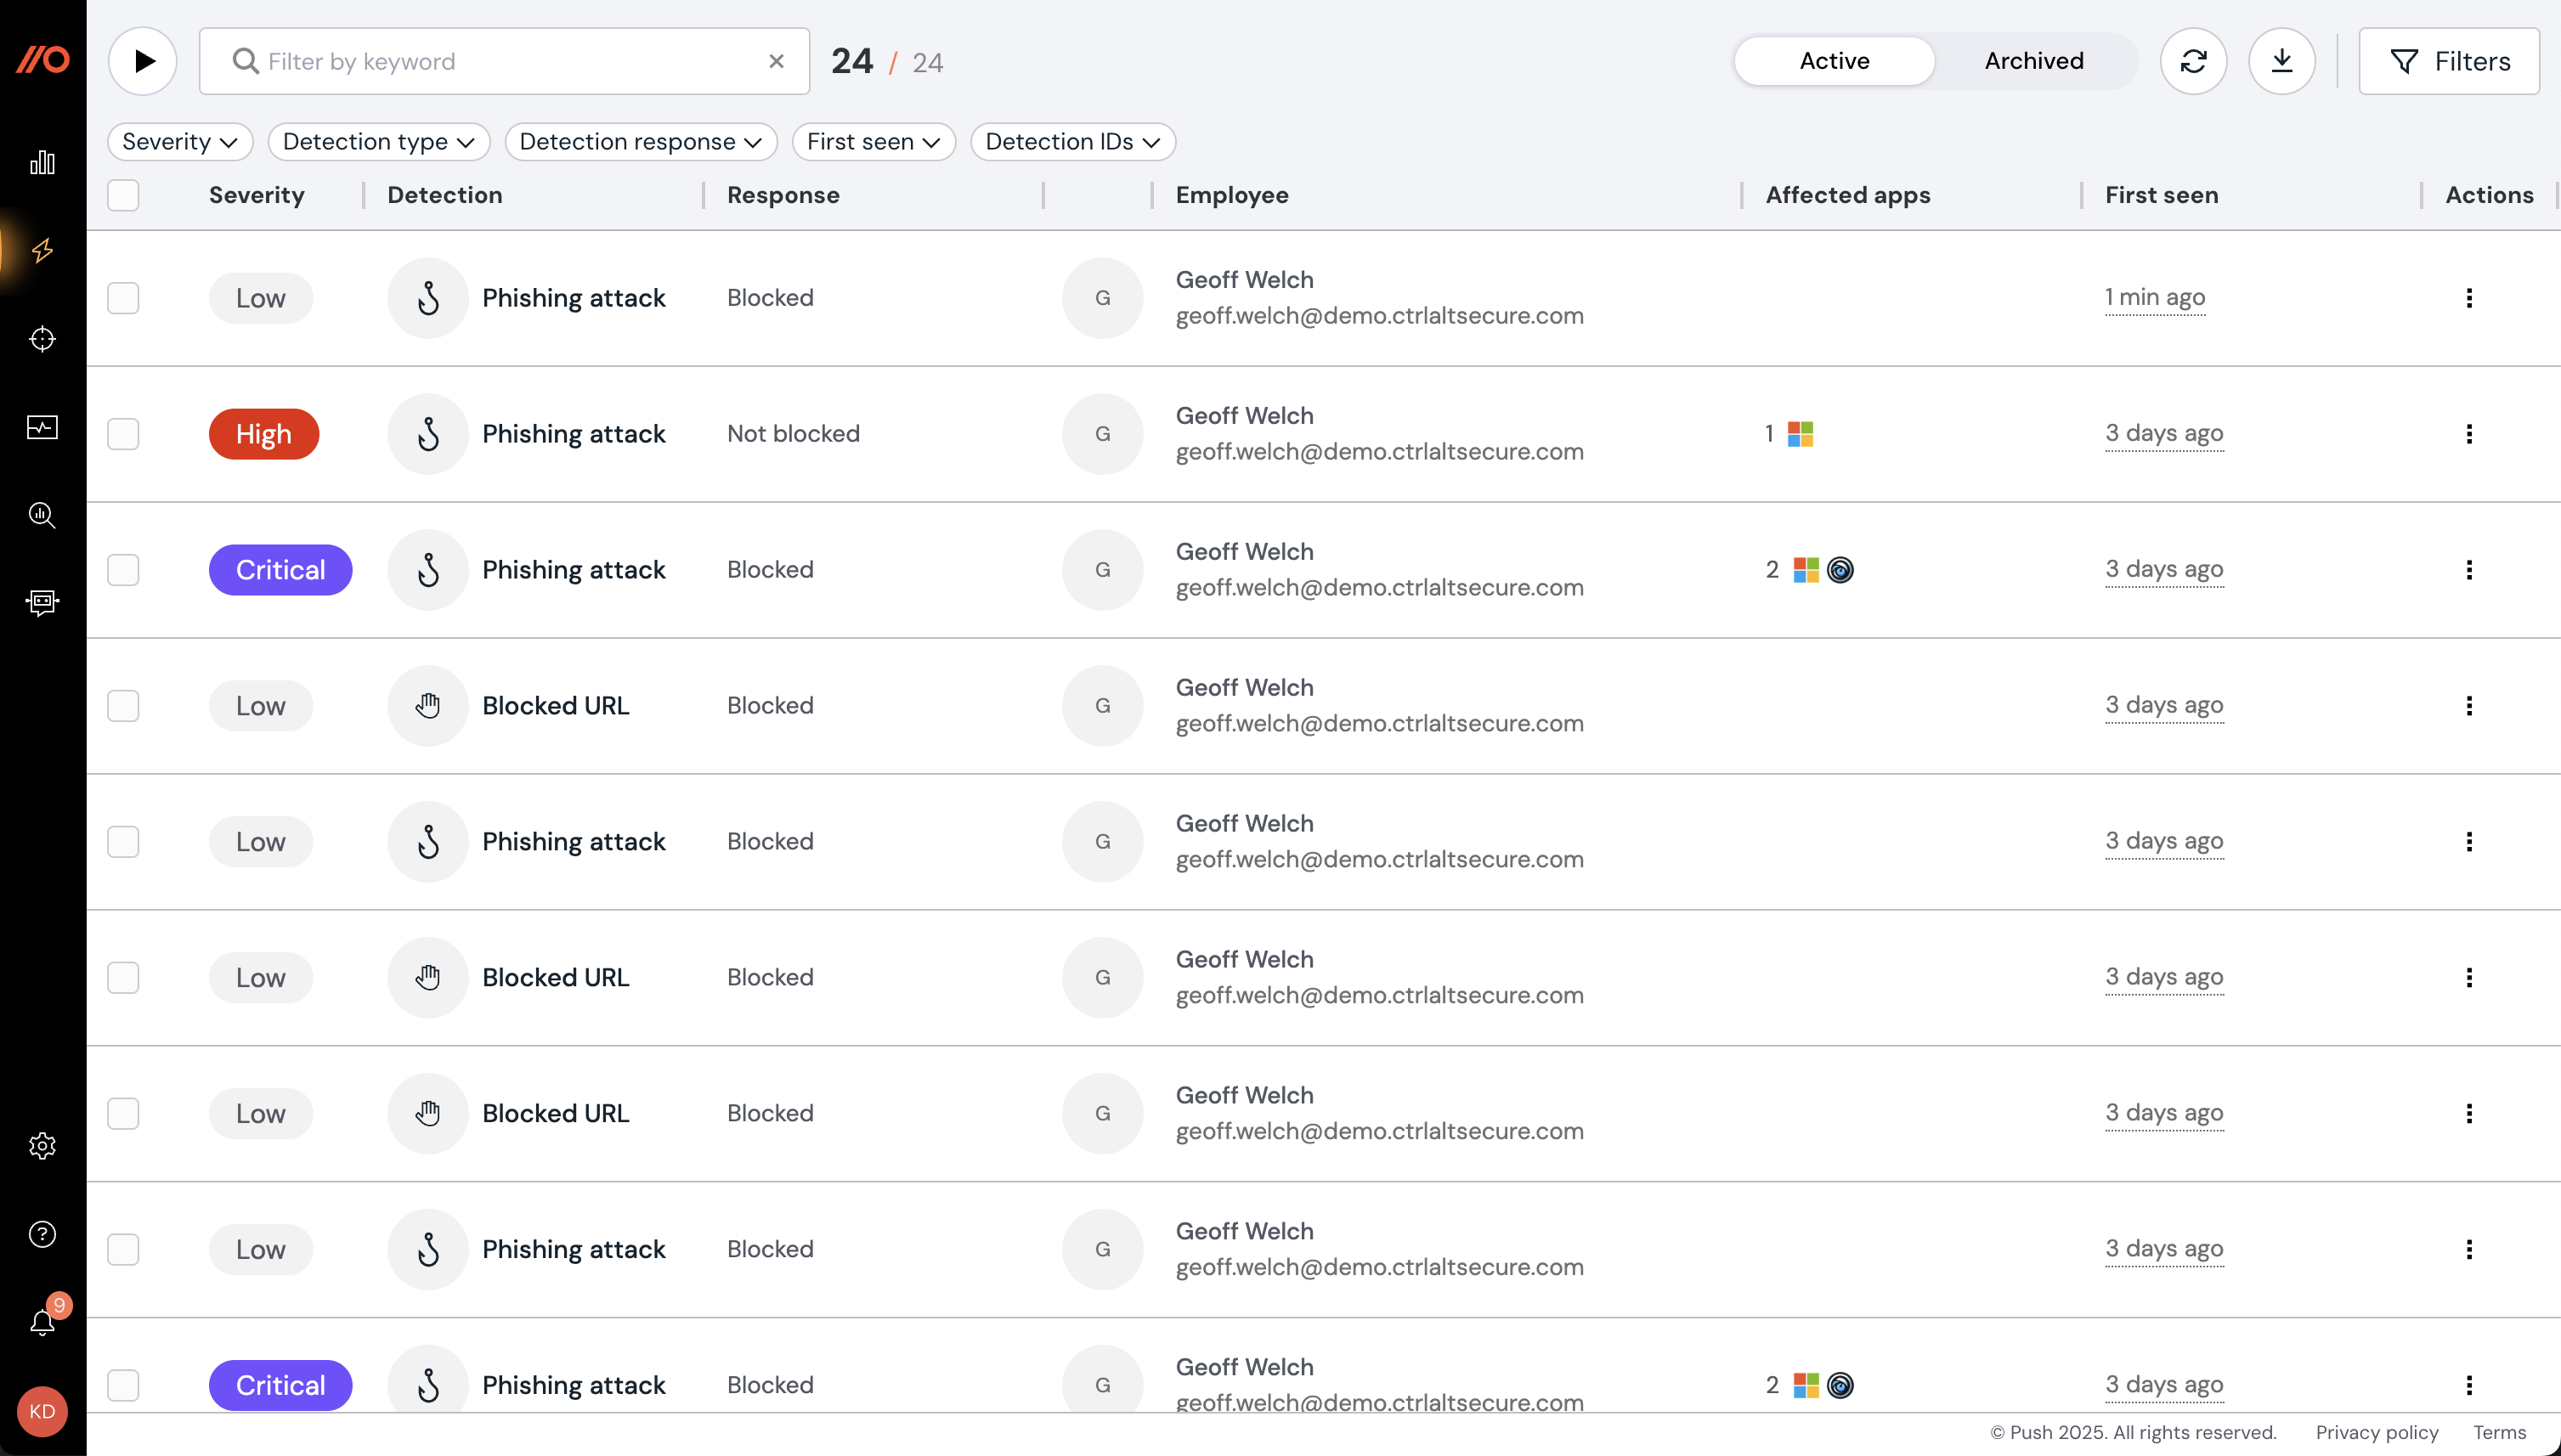Check the High severity phishing attack row
The height and width of the screenshot is (1456, 2561).
(x=123, y=434)
